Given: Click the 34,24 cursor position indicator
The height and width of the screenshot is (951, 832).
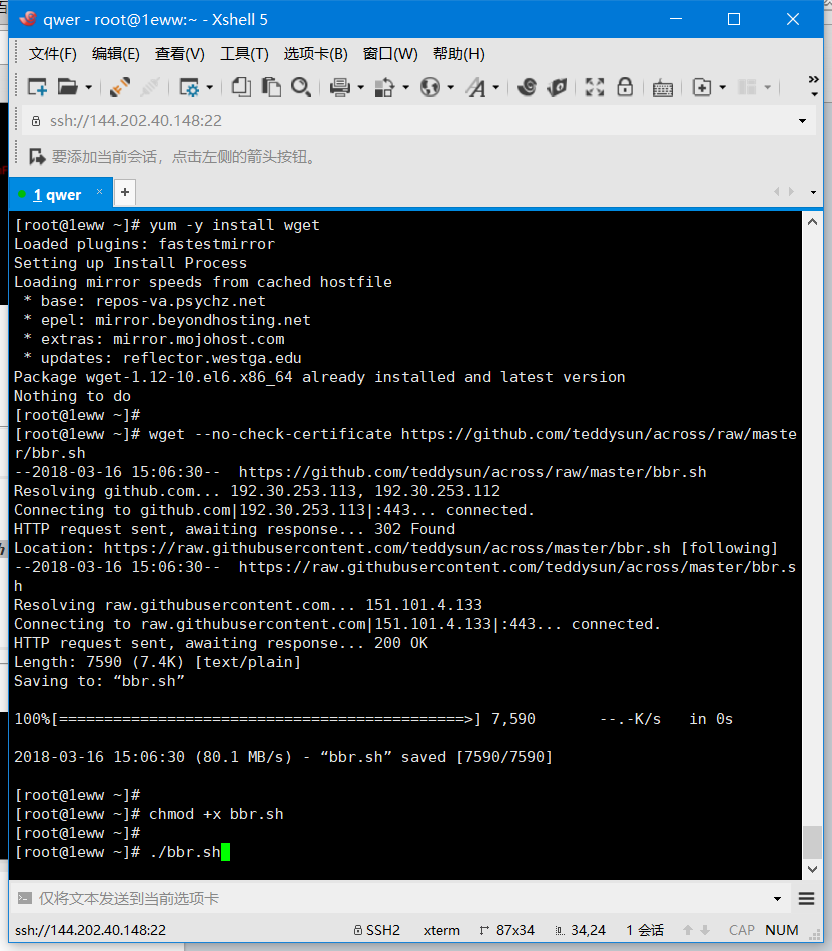Looking at the screenshot, I should click(x=581, y=930).
